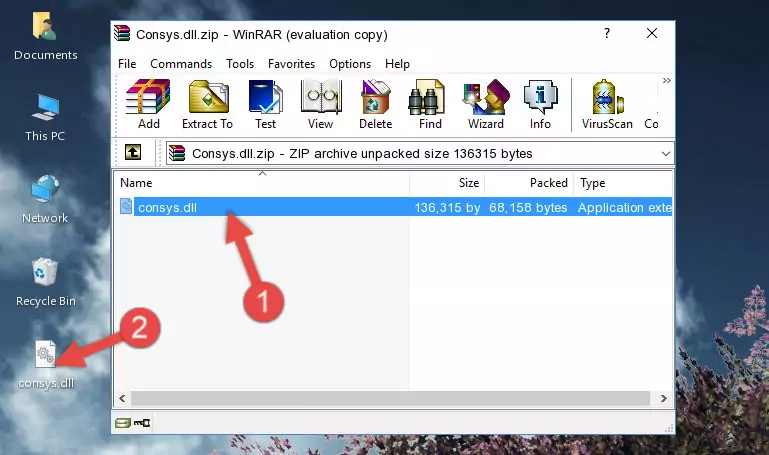
Task: Select the Recycle Bin desktop icon
Action: click(46, 283)
